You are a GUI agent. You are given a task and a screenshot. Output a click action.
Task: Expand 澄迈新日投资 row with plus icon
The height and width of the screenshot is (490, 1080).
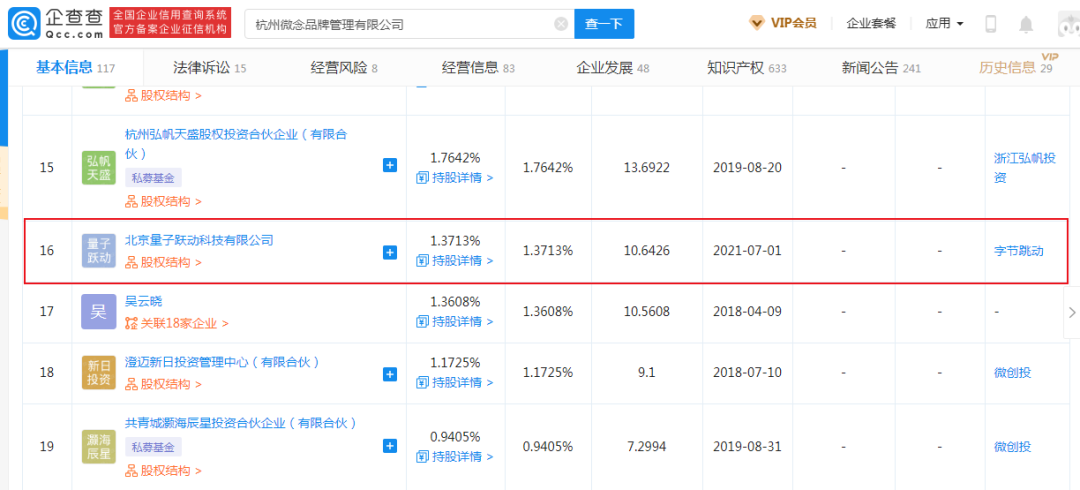click(x=390, y=374)
